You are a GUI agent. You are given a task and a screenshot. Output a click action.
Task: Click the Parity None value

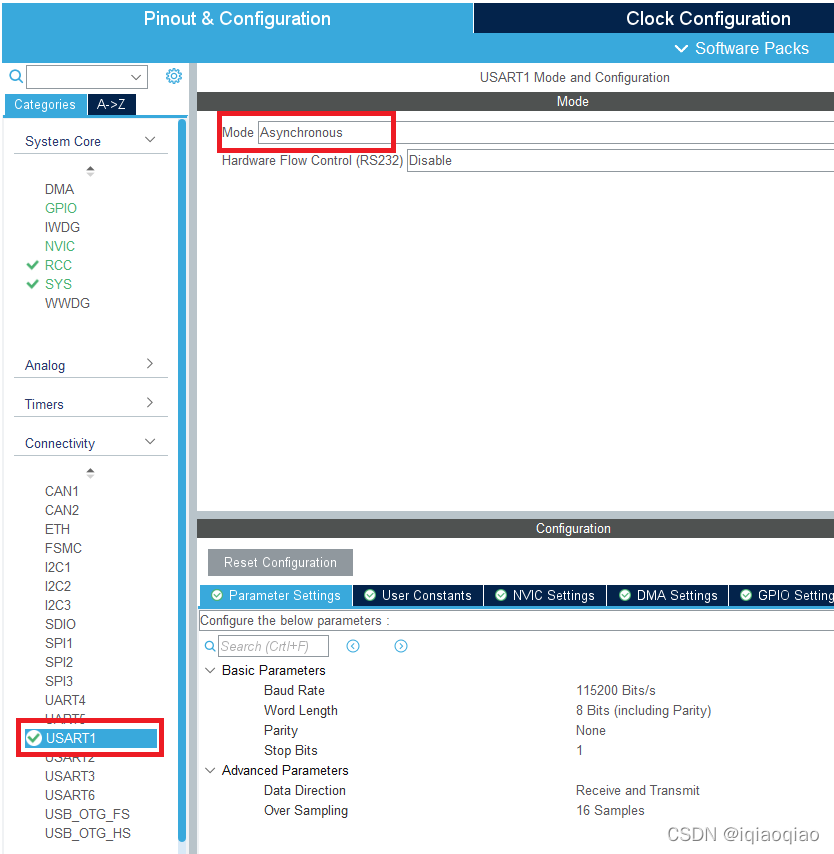[591, 730]
